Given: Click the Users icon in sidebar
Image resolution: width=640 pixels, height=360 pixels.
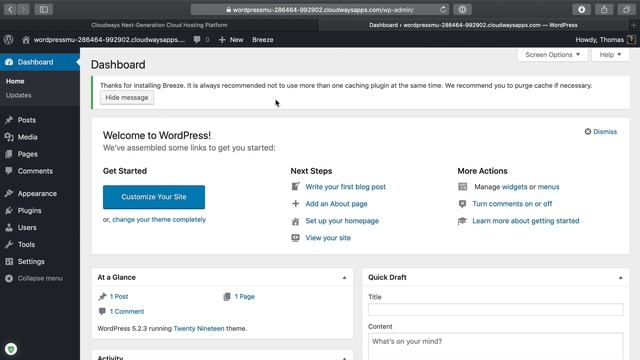Looking at the screenshot, I should click(x=9, y=228).
